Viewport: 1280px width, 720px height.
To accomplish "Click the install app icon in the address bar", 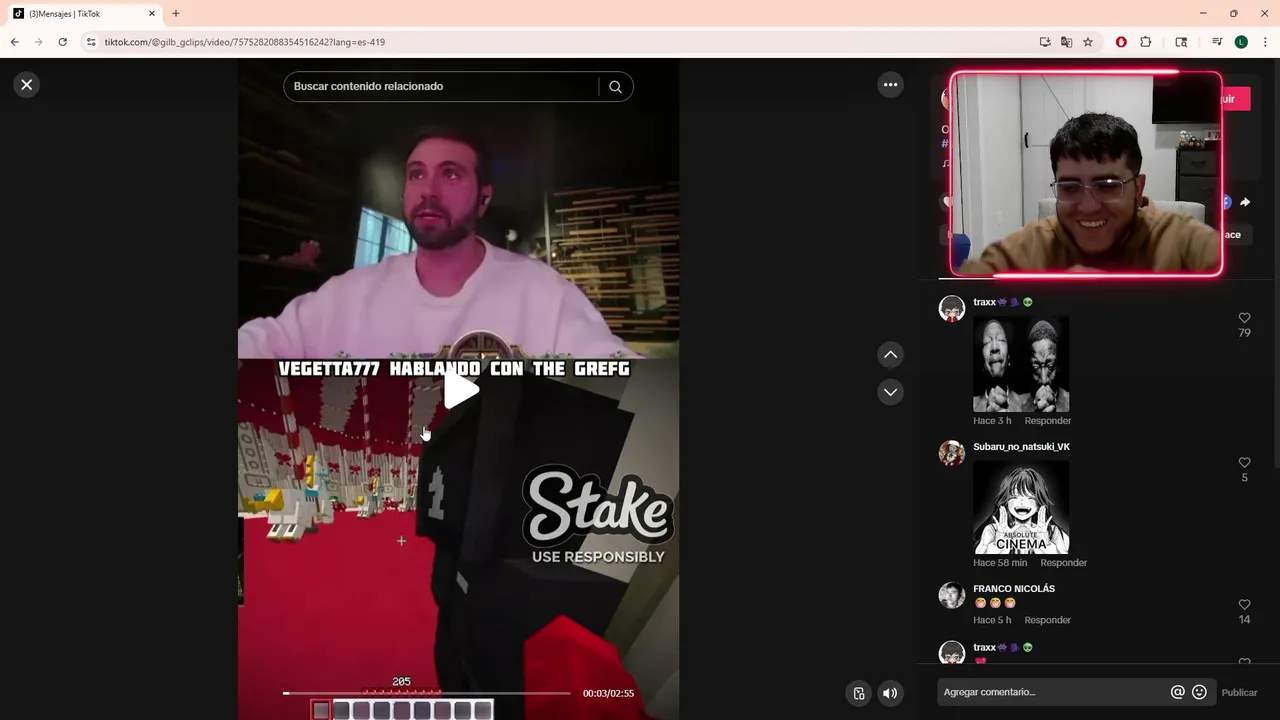I will 1045,42.
